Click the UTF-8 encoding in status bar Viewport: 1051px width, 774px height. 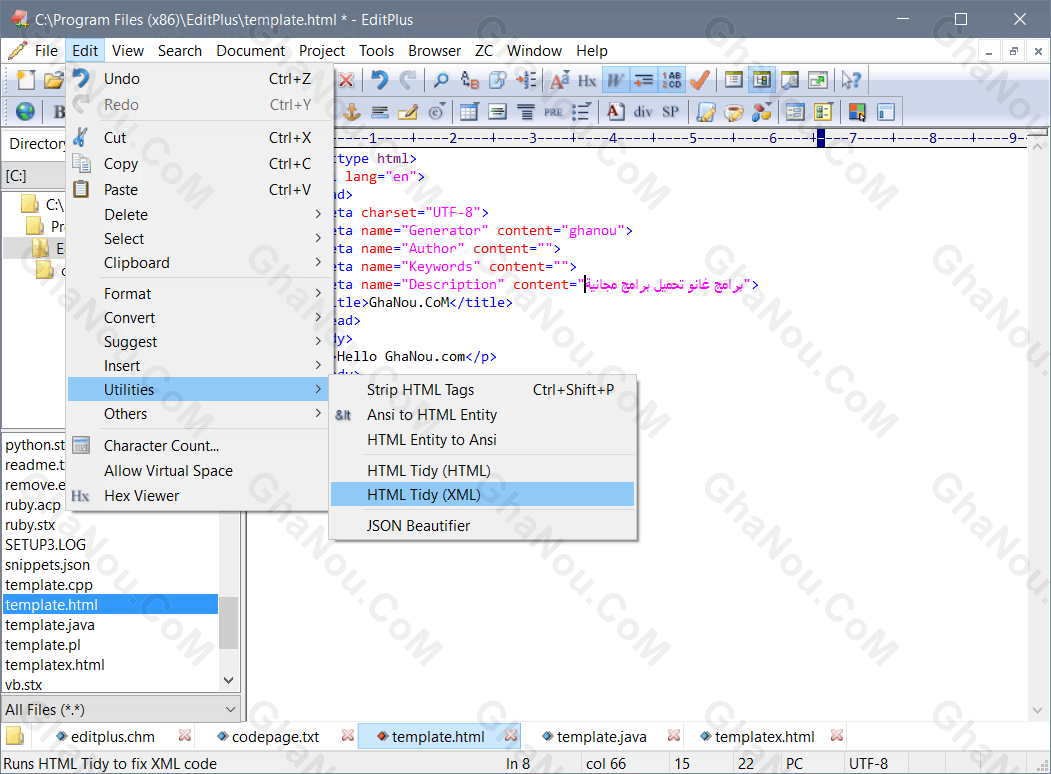click(868, 763)
